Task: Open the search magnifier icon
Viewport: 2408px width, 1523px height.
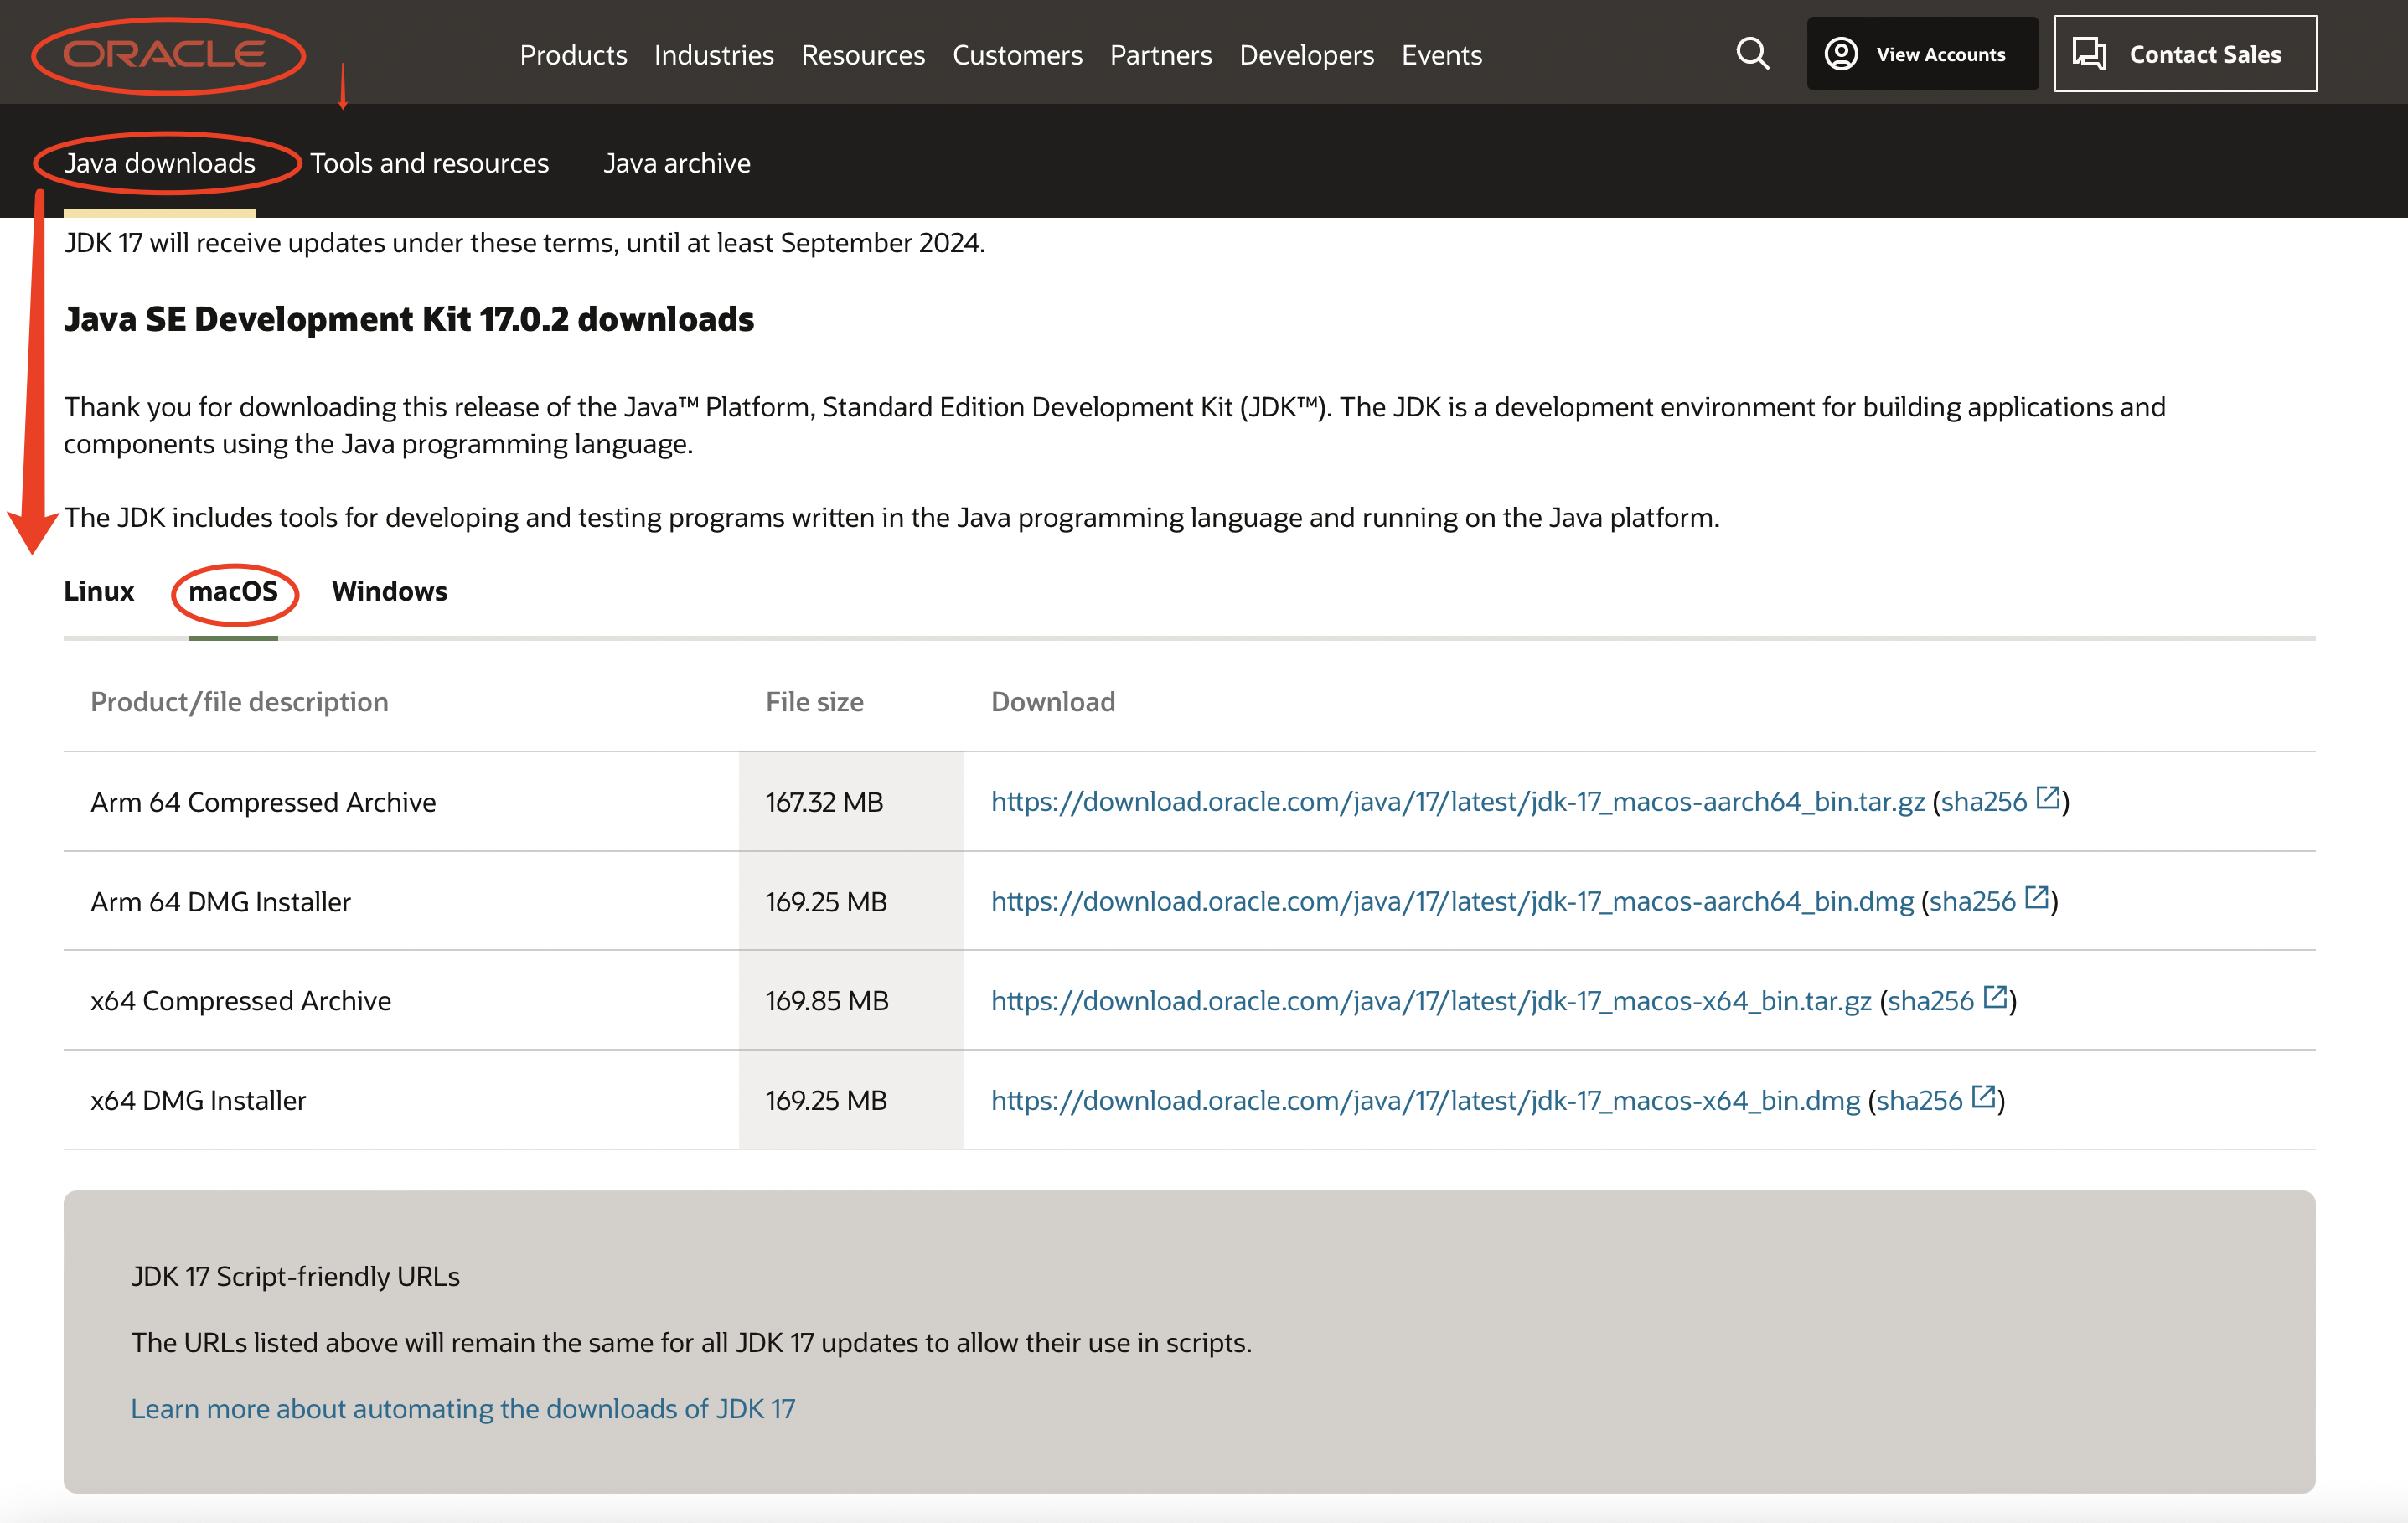Action: 1752,54
